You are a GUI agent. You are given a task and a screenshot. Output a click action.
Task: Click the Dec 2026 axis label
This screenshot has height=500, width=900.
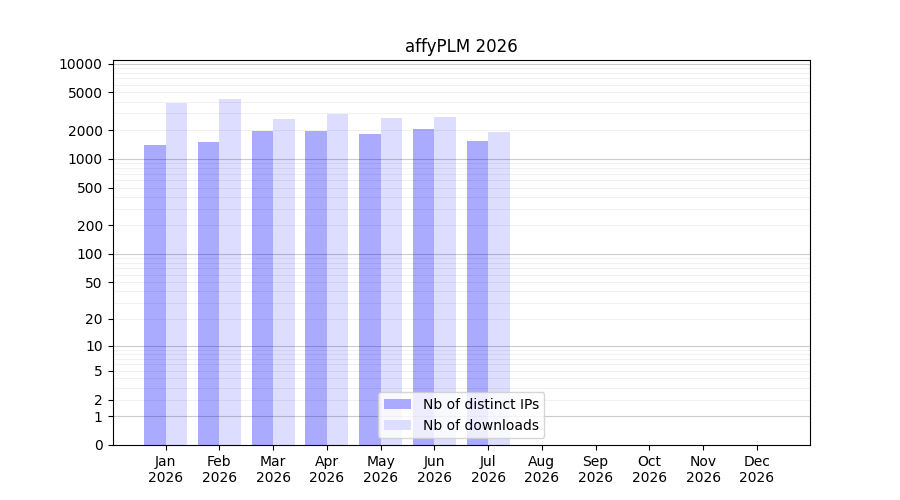point(757,469)
